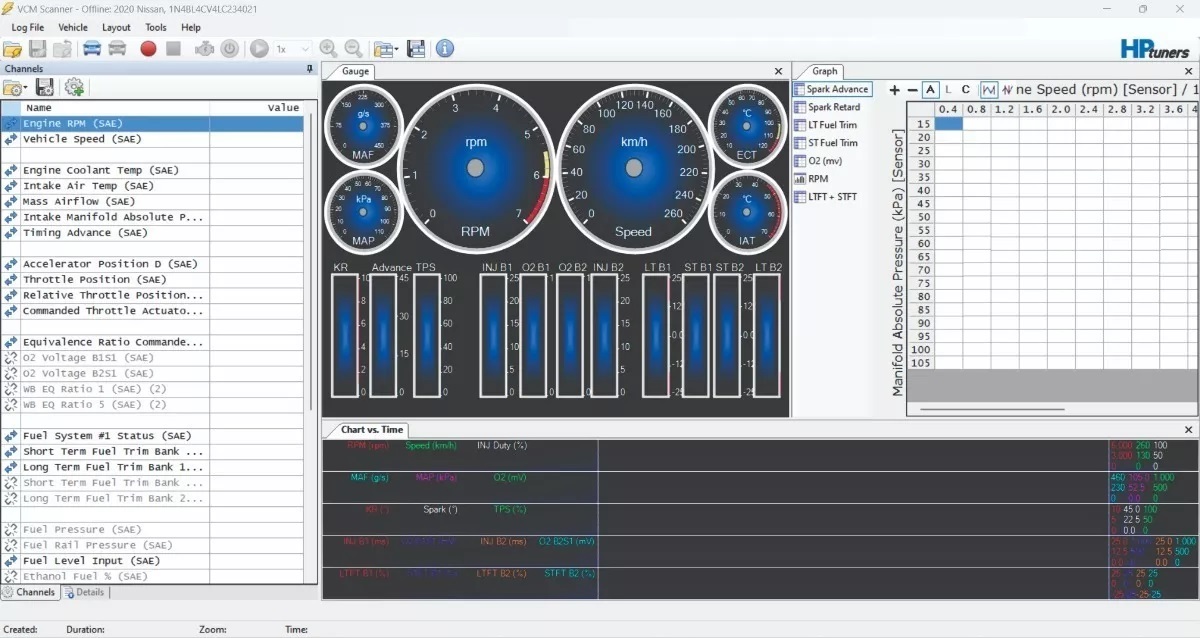Viewport: 1200px width, 638px height.
Task: Open the Vehicle menu
Action: (73, 28)
